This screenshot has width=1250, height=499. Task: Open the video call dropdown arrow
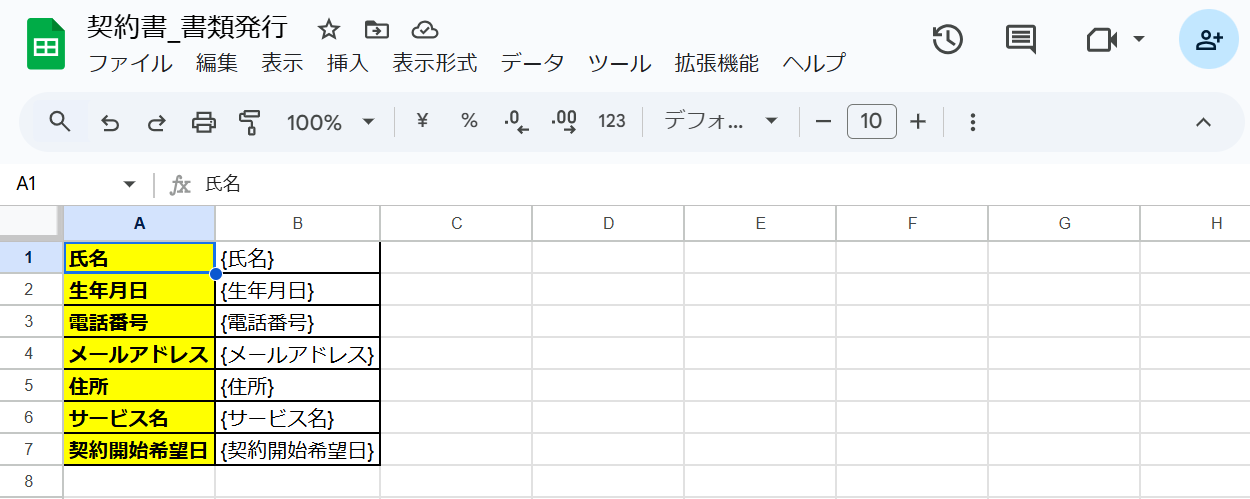click(x=1138, y=39)
